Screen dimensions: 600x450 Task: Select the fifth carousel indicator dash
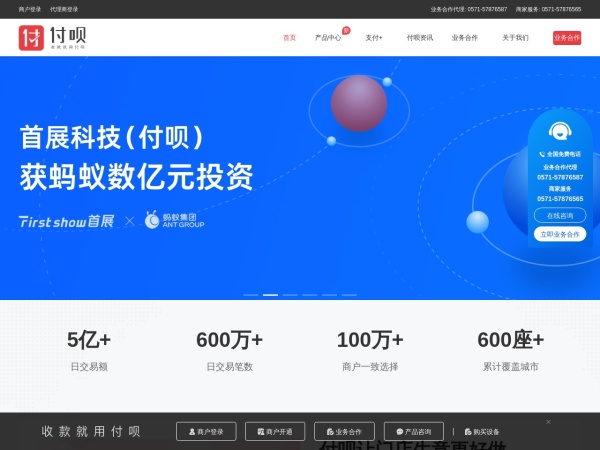click(x=329, y=295)
